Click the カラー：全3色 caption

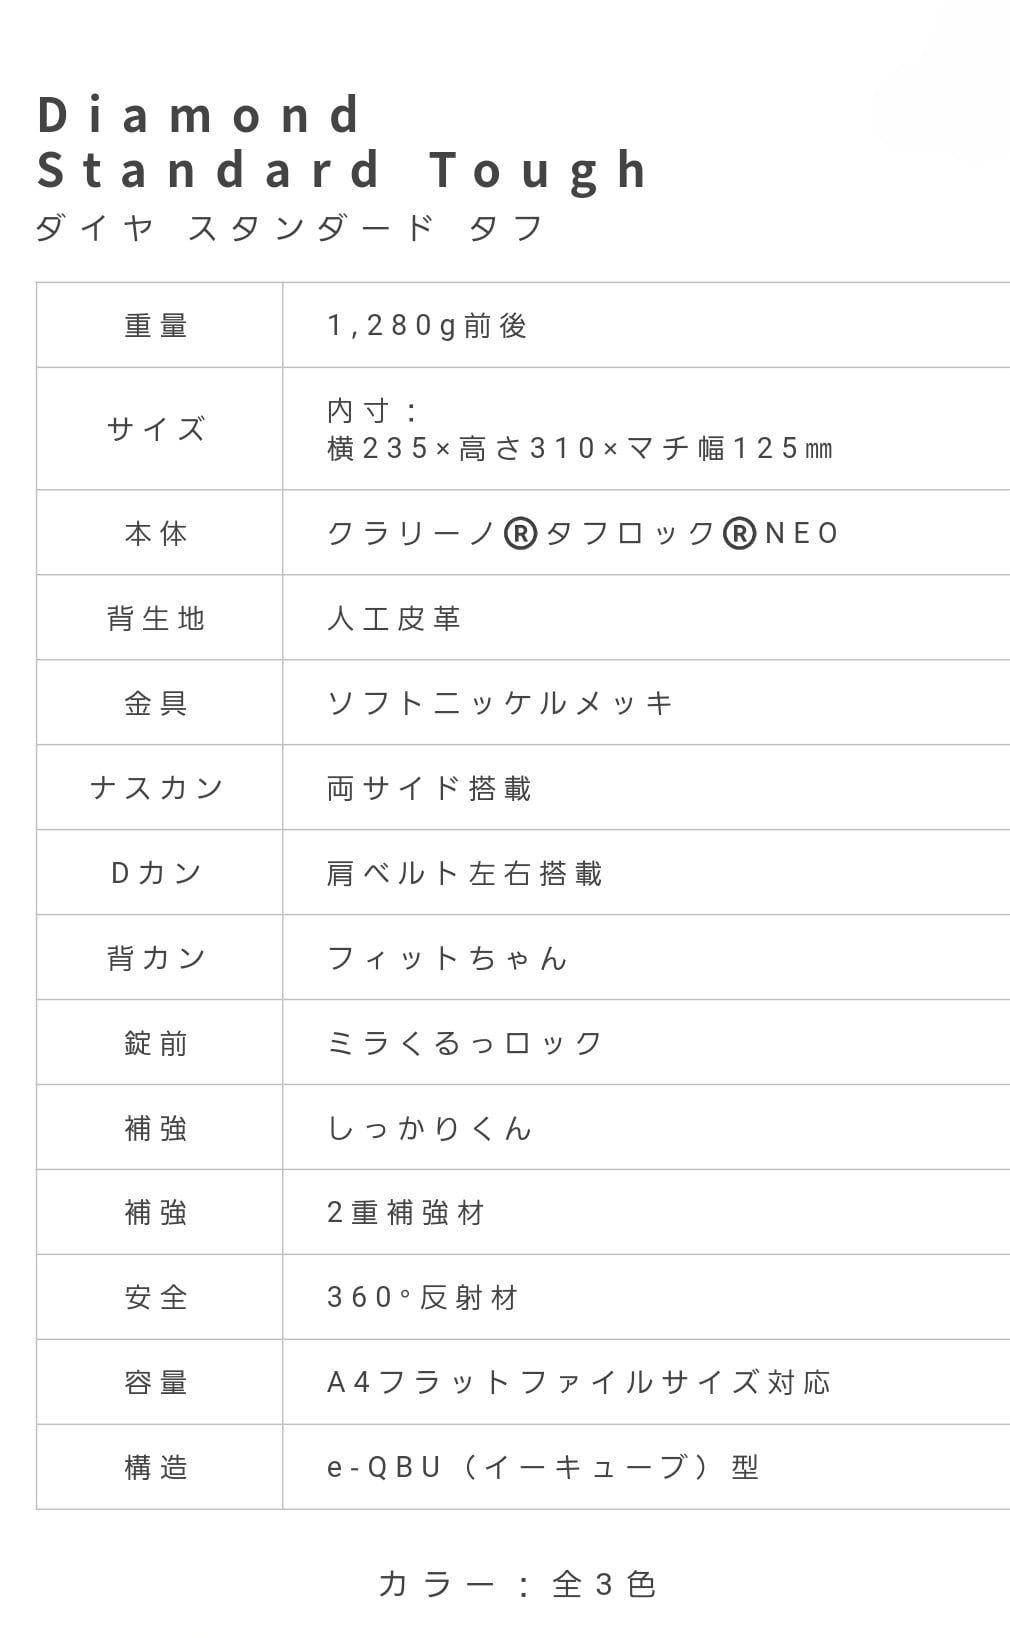click(517, 1585)
